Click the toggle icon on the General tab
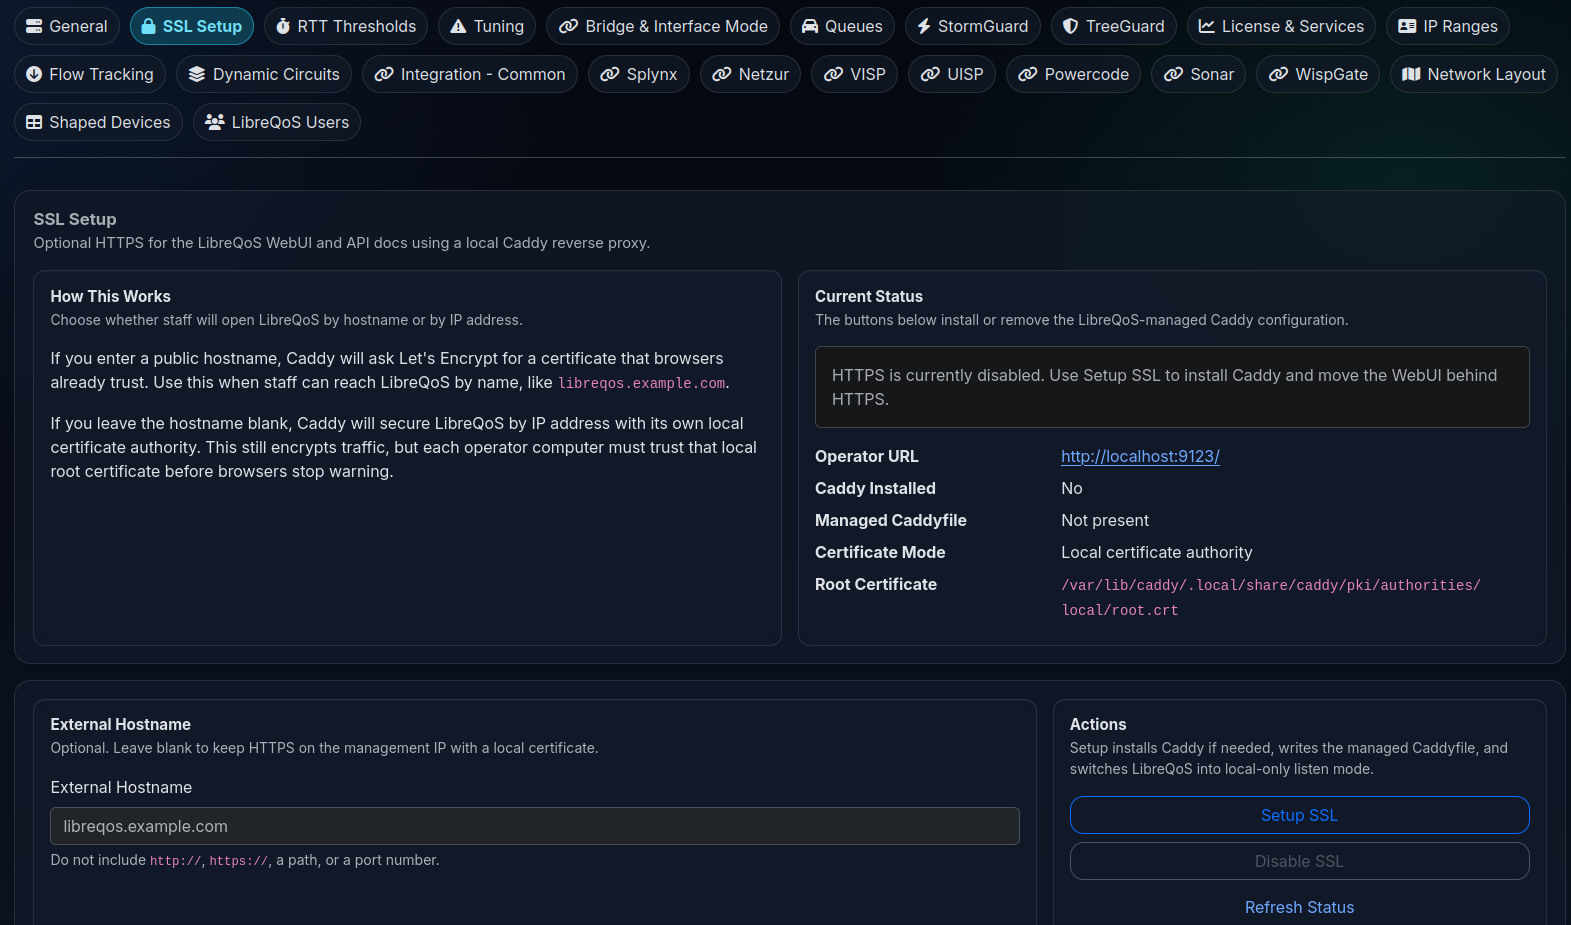1571x925 pixels. tap(34, 26)
